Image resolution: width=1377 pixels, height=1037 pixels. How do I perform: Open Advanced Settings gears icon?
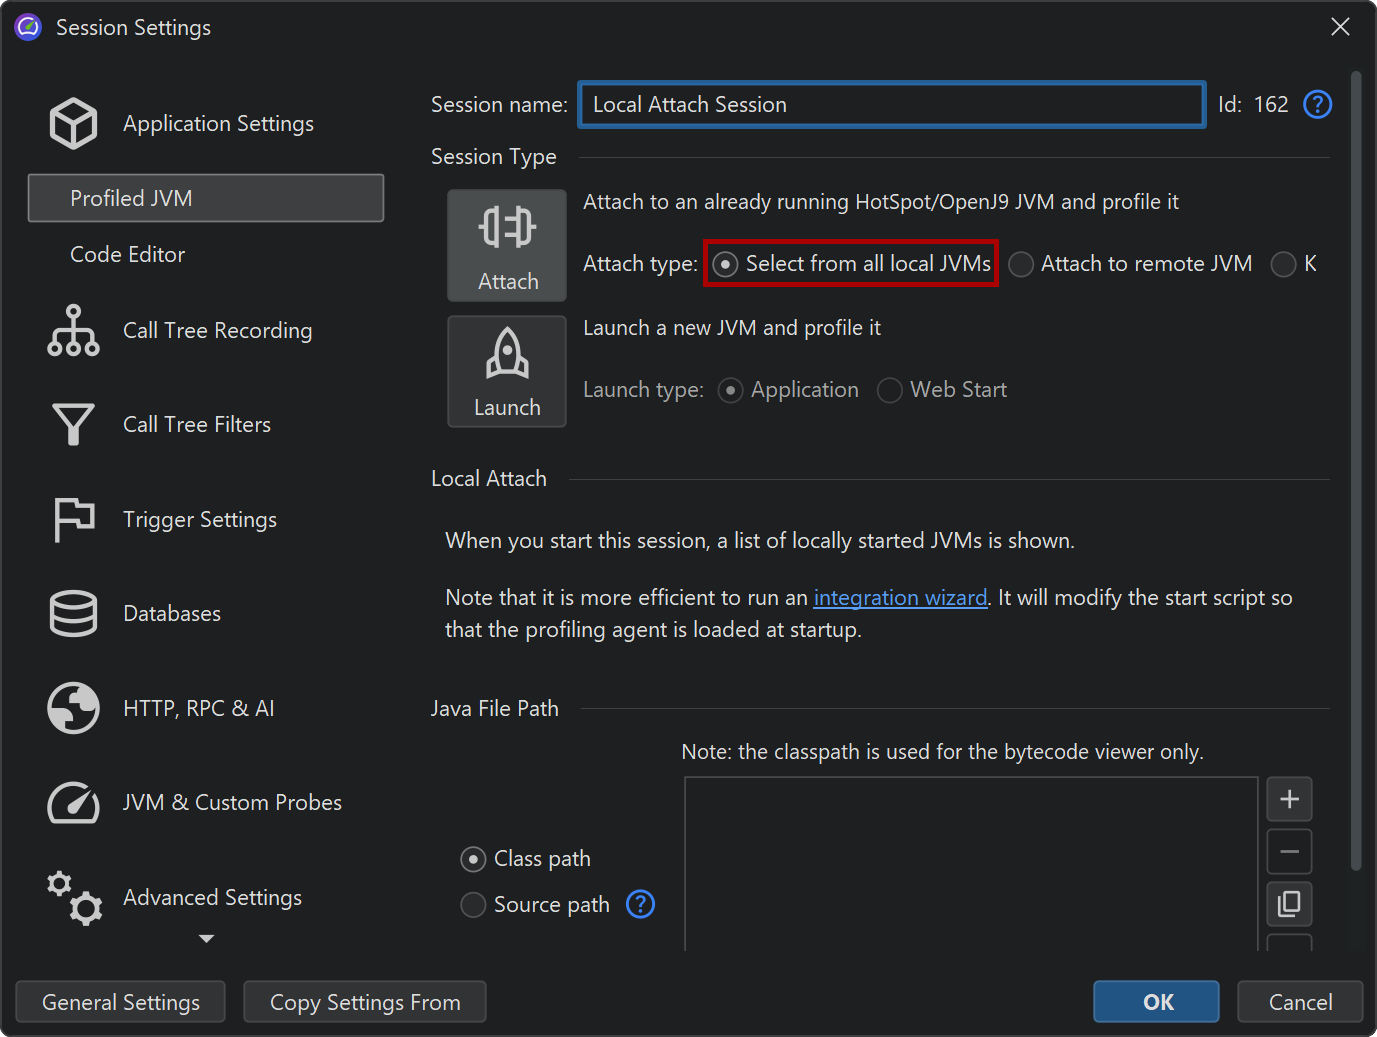[73, 898]
